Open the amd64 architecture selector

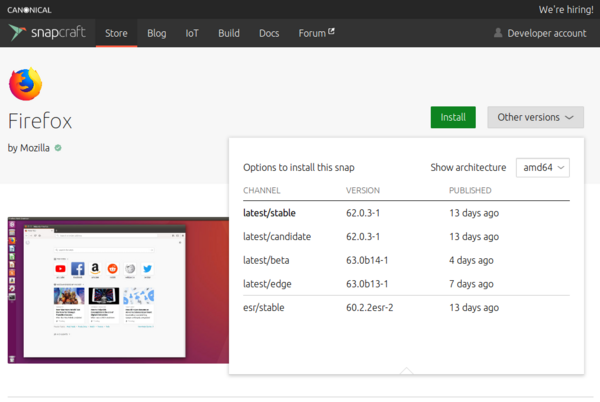coord(542,167)
